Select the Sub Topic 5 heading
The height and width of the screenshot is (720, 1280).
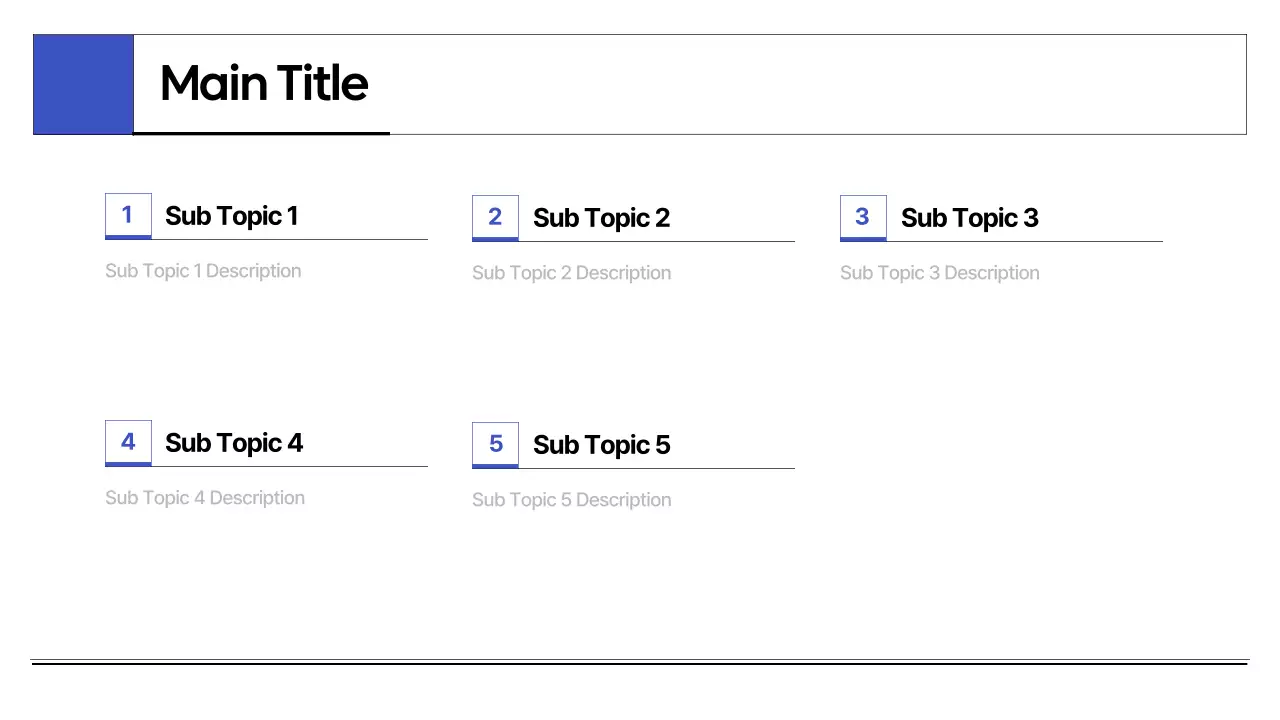pyautogui.click(x=601, y=445)
